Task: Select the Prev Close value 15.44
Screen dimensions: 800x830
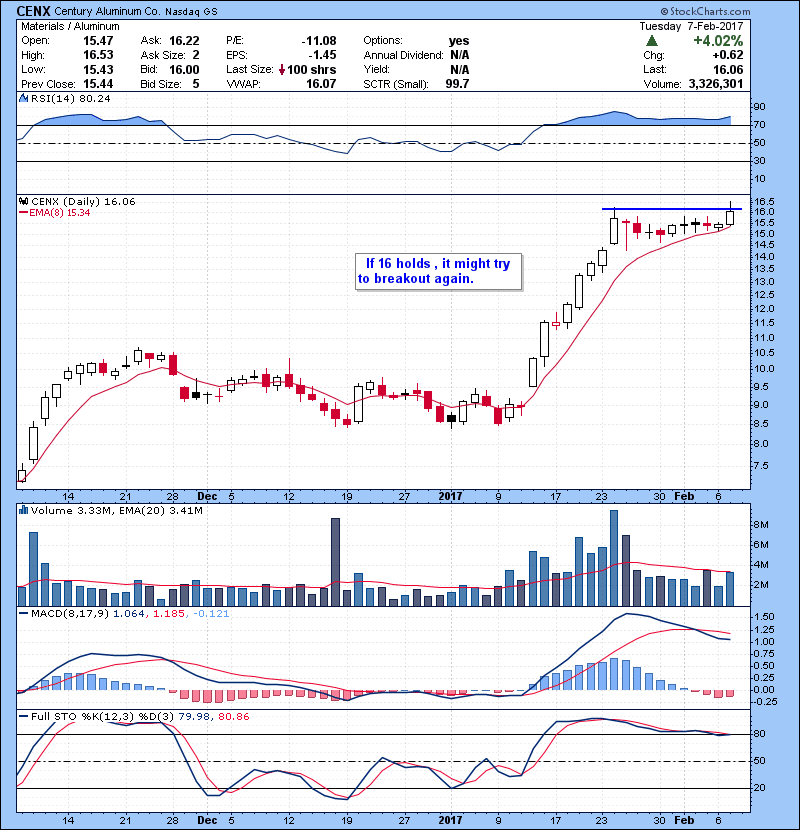Action: tap(98, 84)
